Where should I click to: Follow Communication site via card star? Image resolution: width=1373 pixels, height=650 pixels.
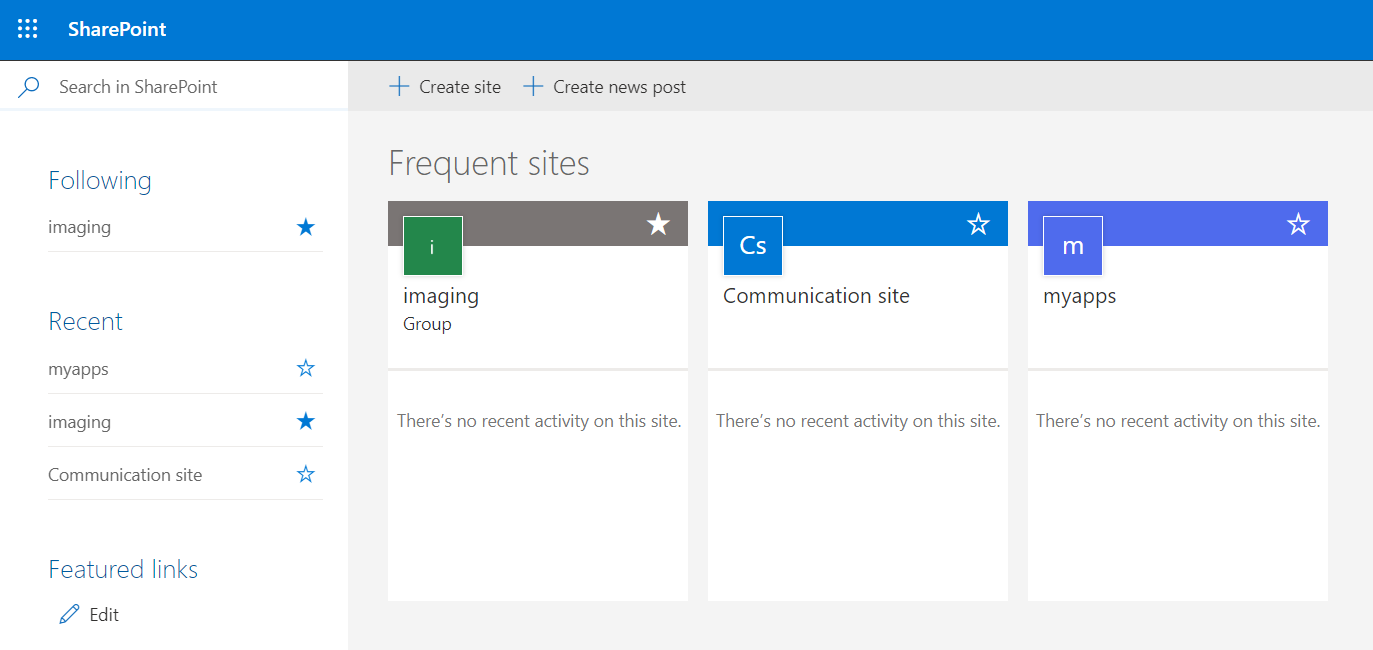(x=978, y=224)
